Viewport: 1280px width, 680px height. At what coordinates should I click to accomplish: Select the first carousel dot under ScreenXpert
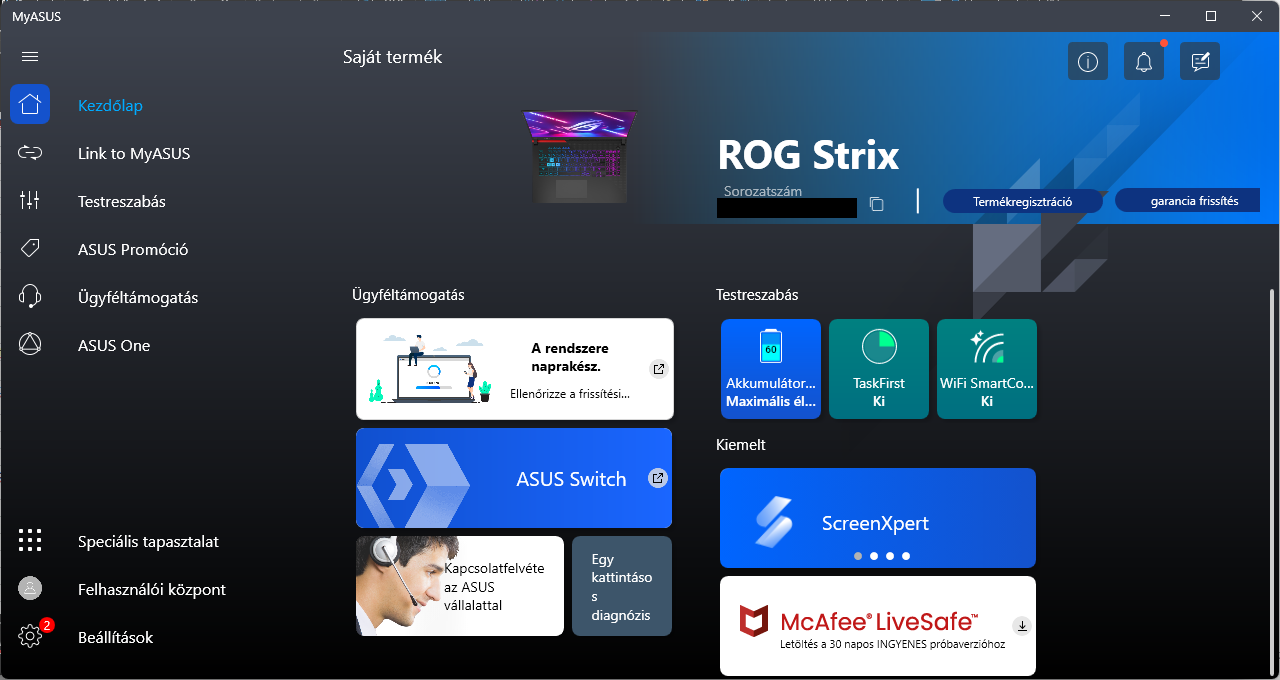click(x=858, y=555)
